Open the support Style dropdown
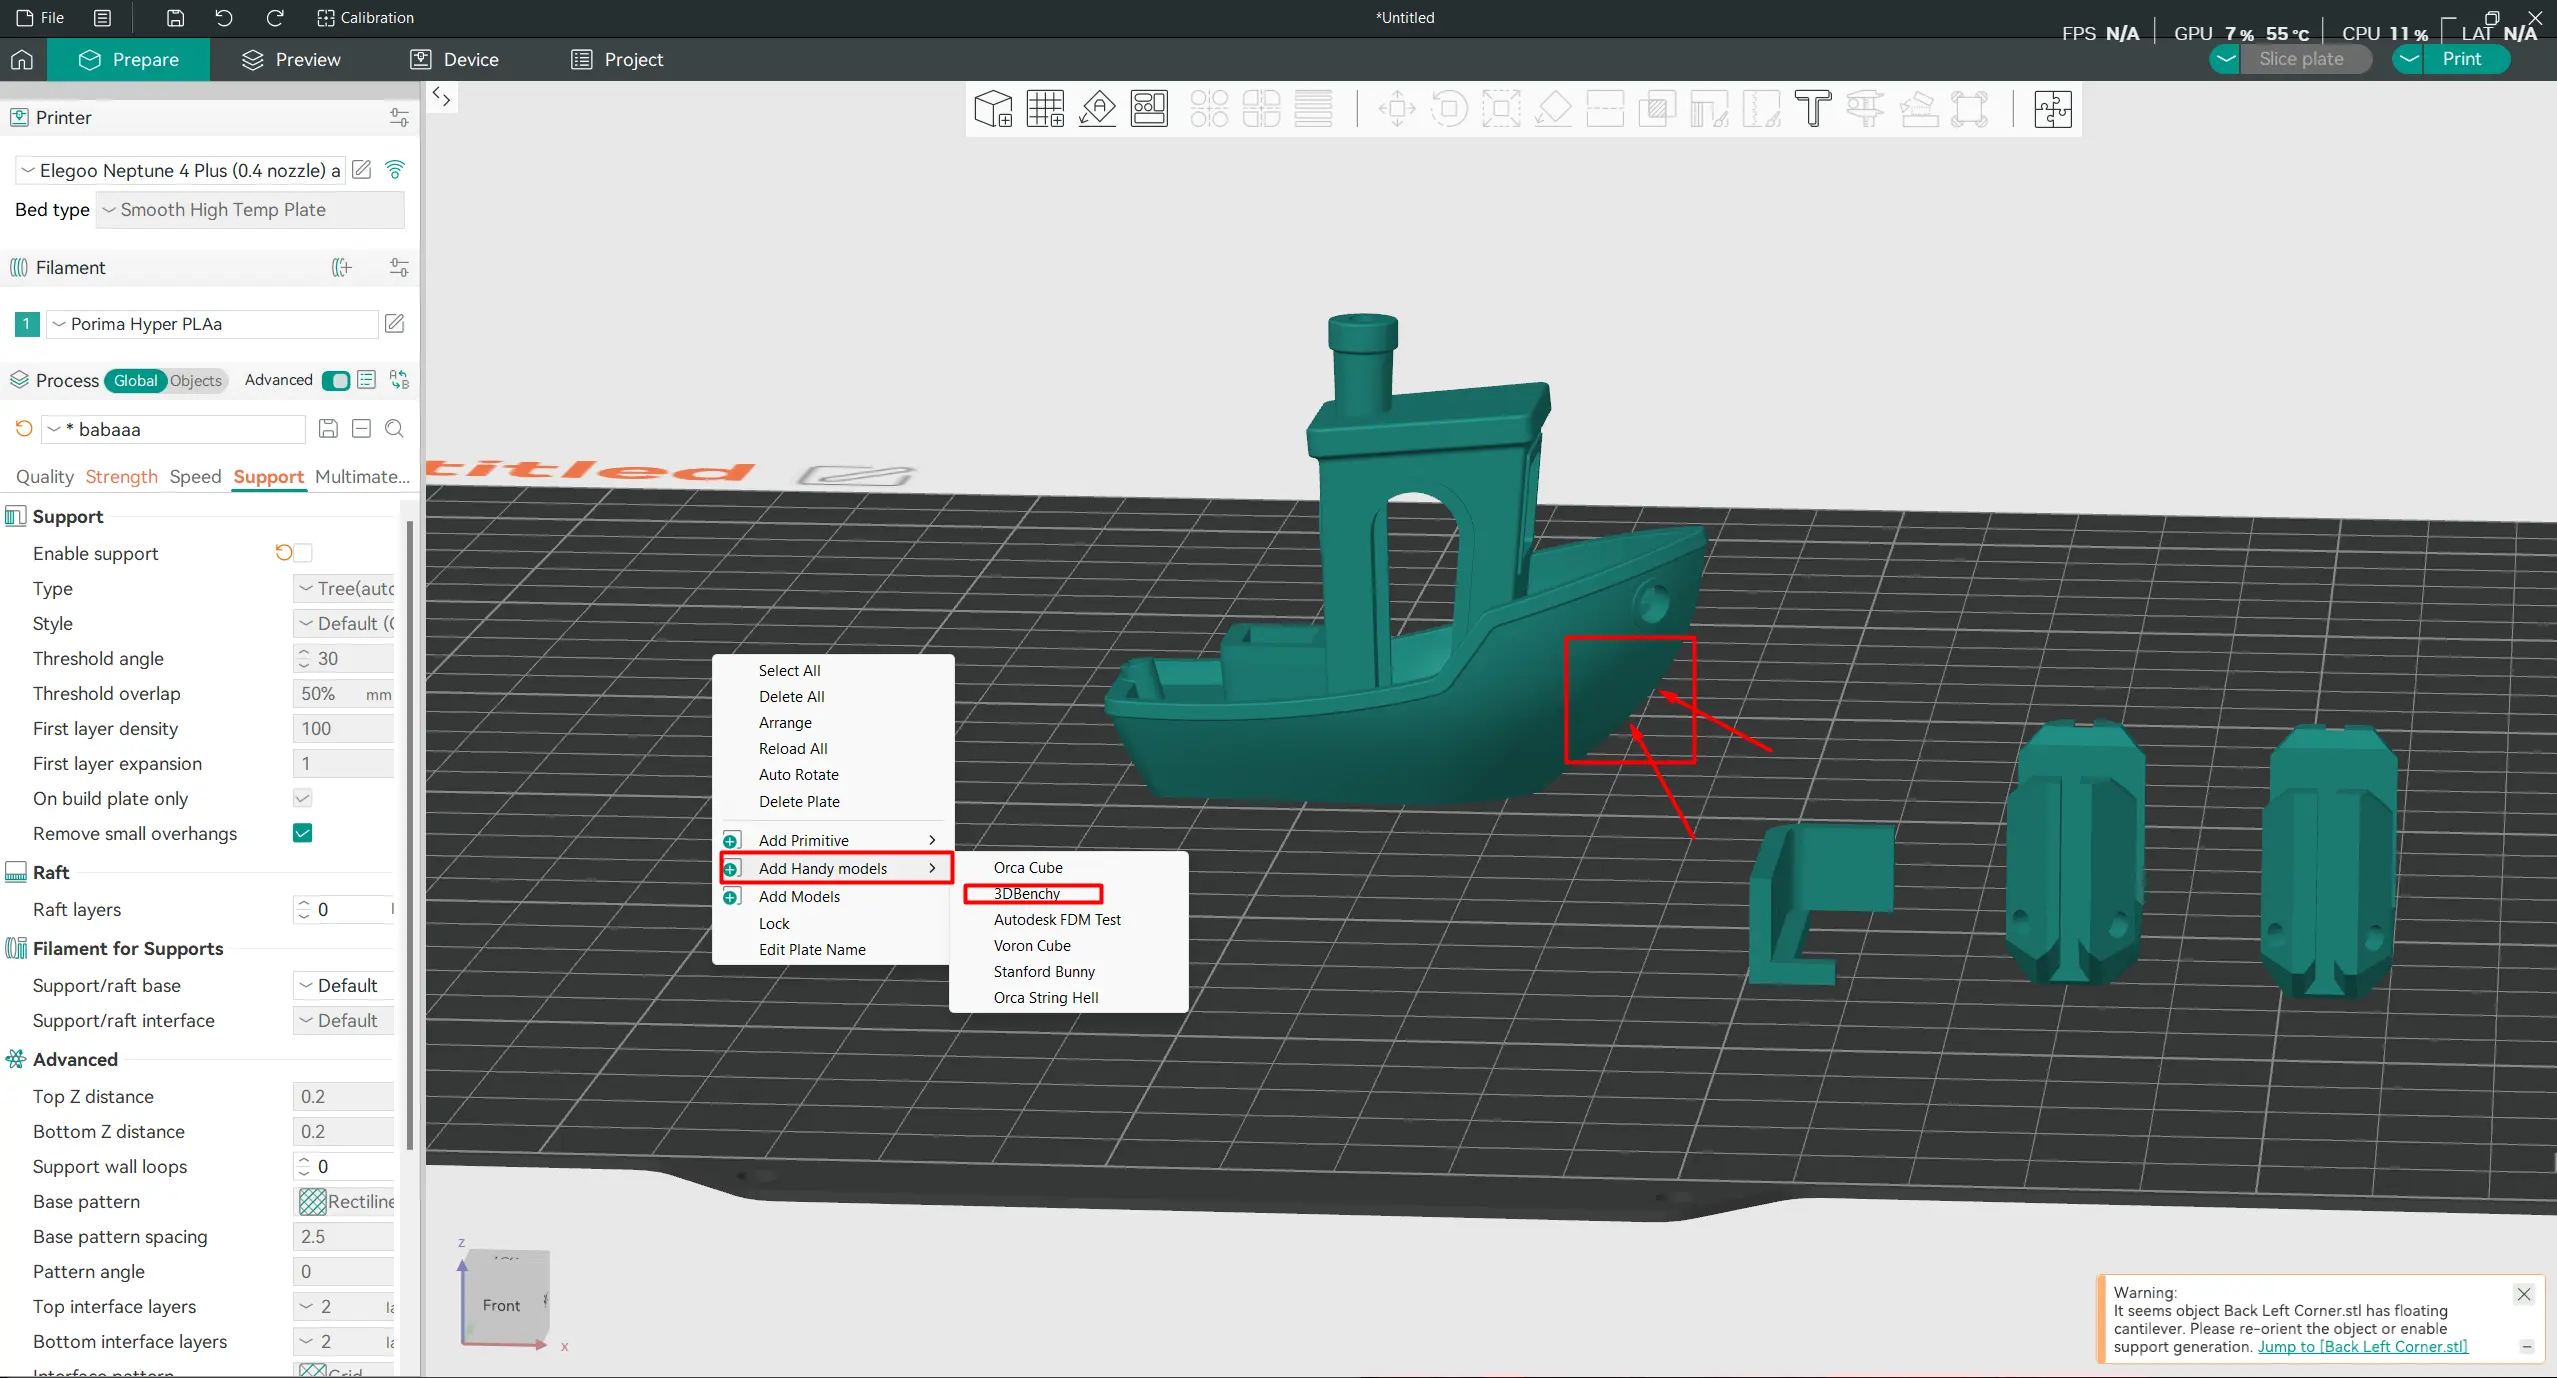The width and height of the screenshot is (2557, 1378). [x=343, y=624]
